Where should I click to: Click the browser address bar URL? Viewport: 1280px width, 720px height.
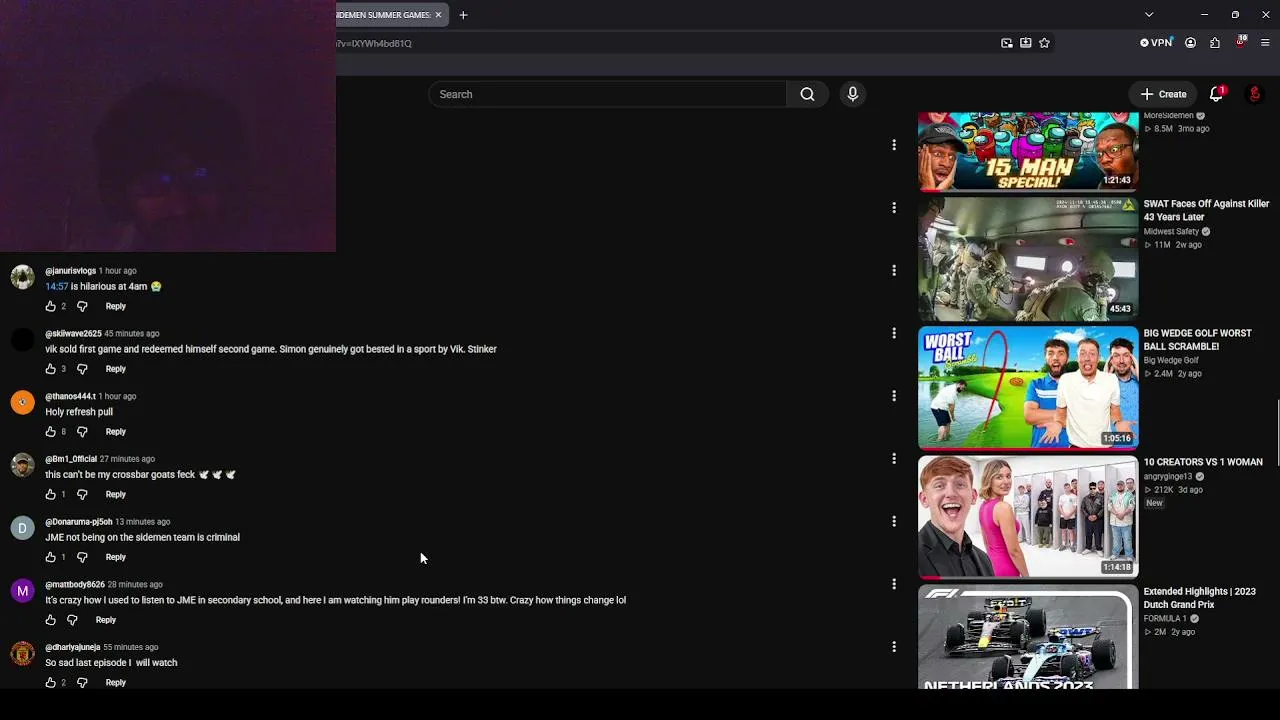[x=374, y=43]
